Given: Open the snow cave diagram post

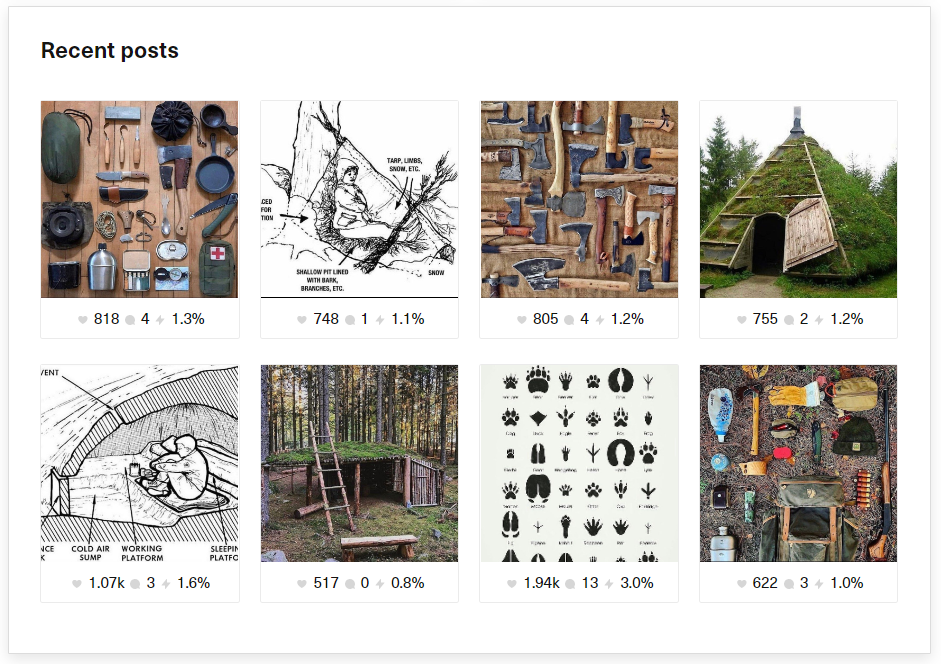Looking at the screenshot, I should pyautogui.click(x=139, y=463).
